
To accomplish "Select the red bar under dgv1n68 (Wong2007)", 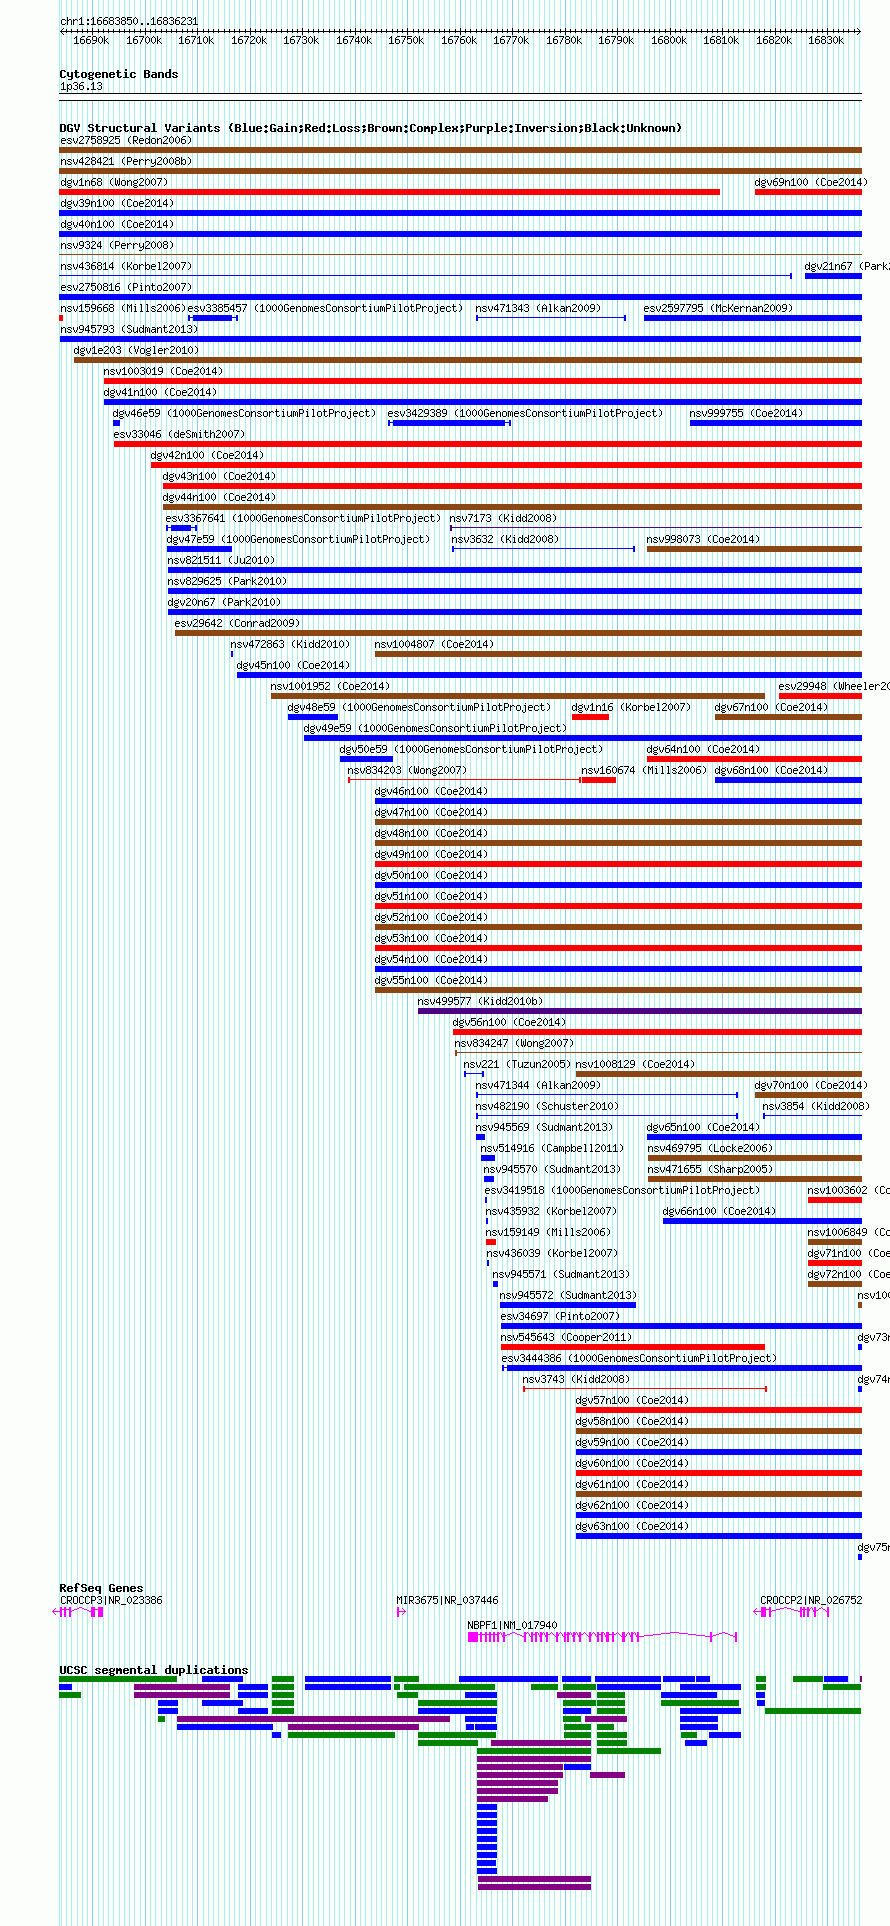I will point(390,192).
